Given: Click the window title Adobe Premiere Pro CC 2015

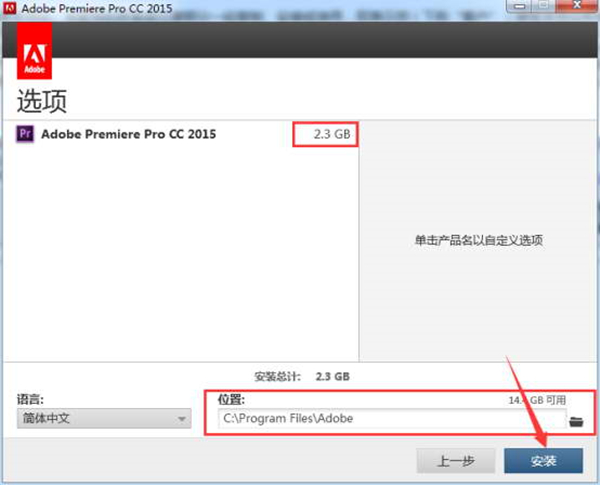Looking at the screenshot, I should pyautogui.click(x=97, y=8).
